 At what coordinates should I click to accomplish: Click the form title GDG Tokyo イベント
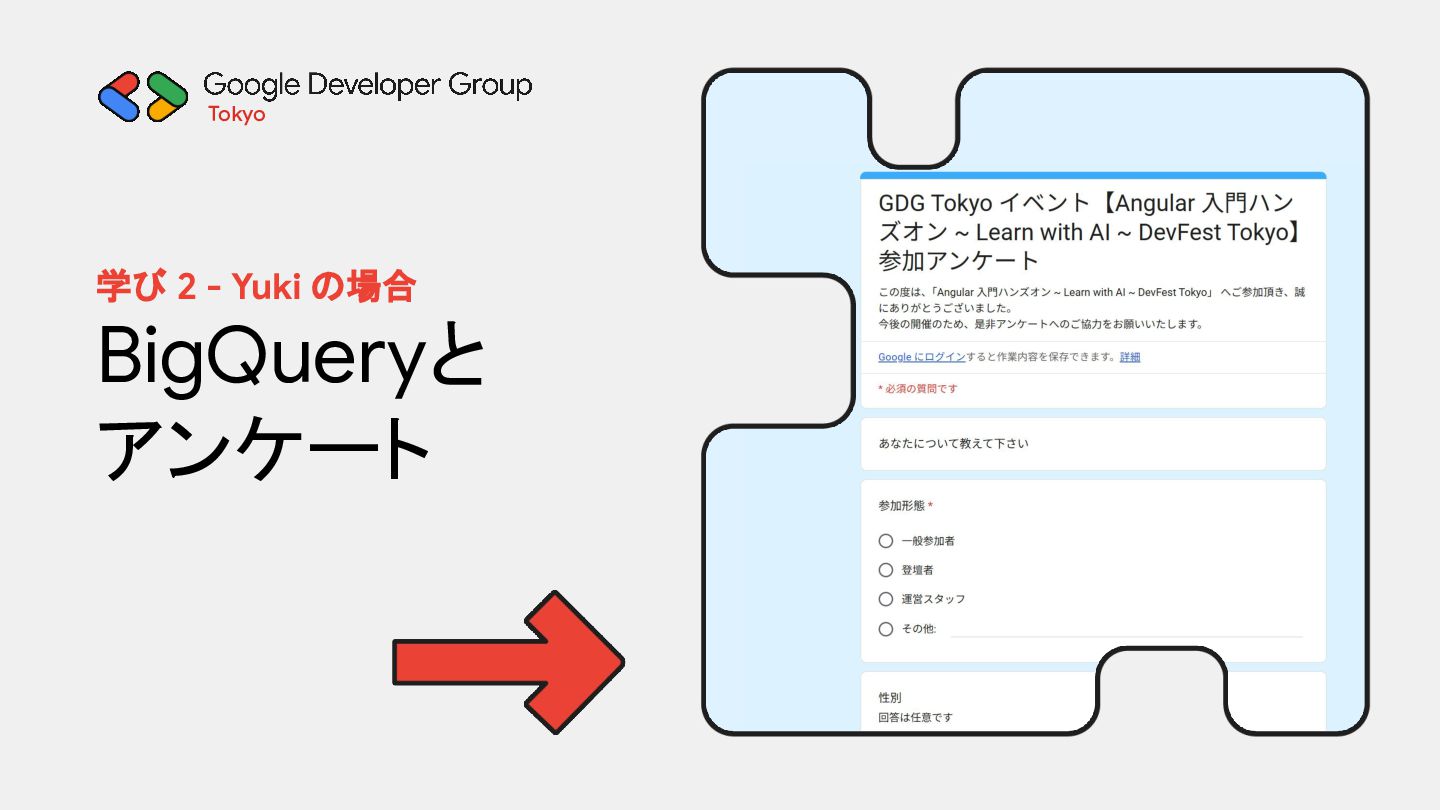coord(1089,232)
